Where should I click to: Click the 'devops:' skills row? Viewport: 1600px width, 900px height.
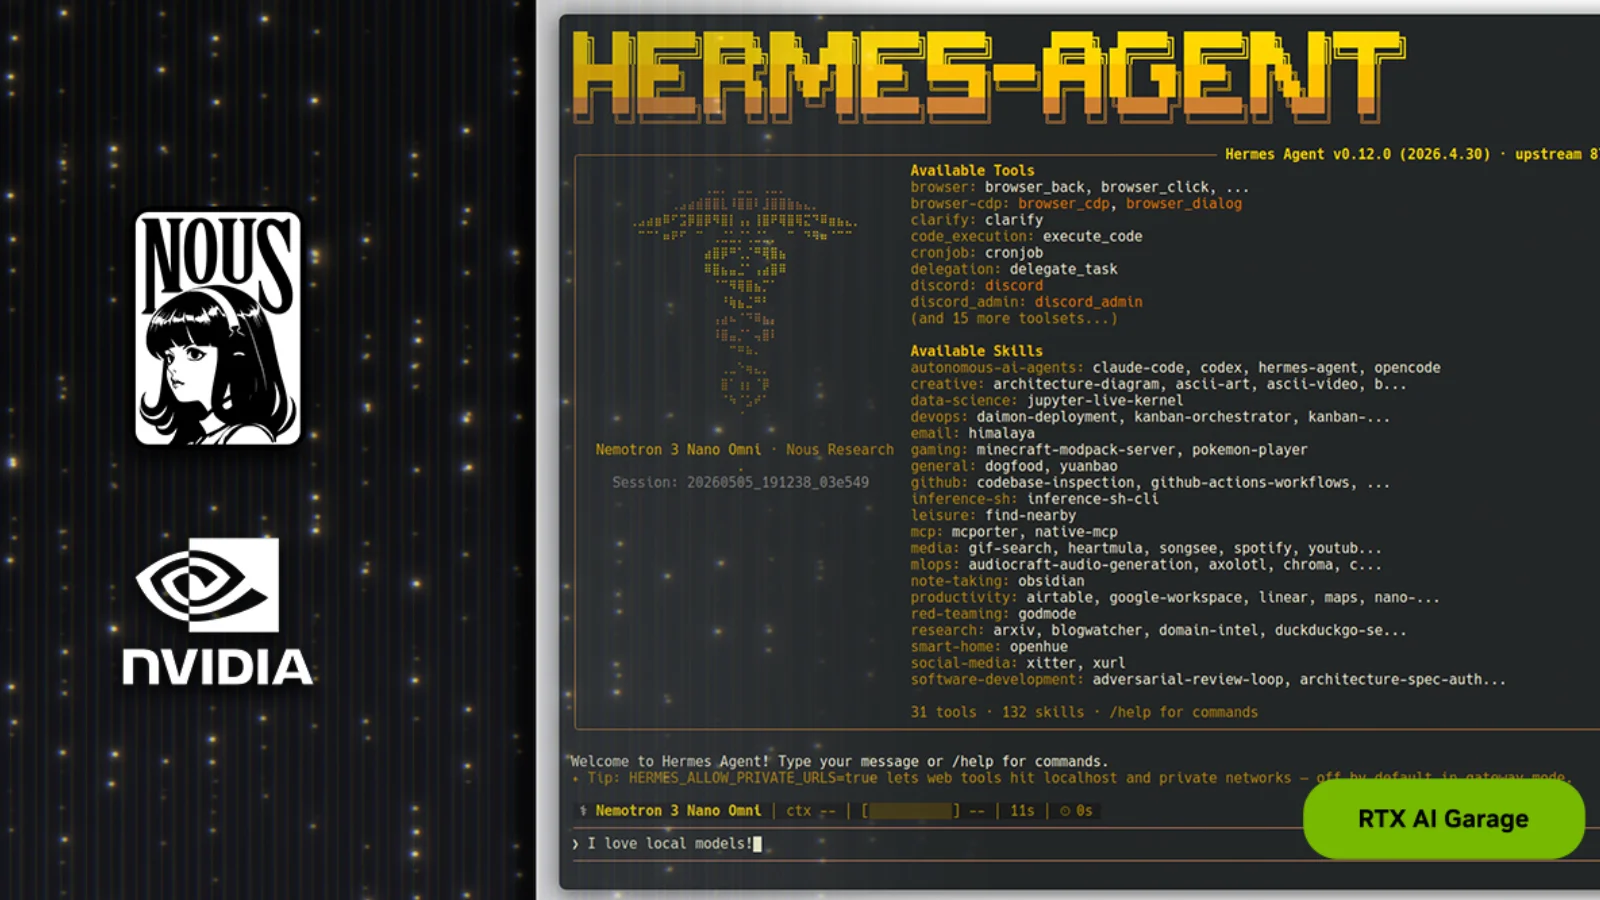tap(1150, 416)
